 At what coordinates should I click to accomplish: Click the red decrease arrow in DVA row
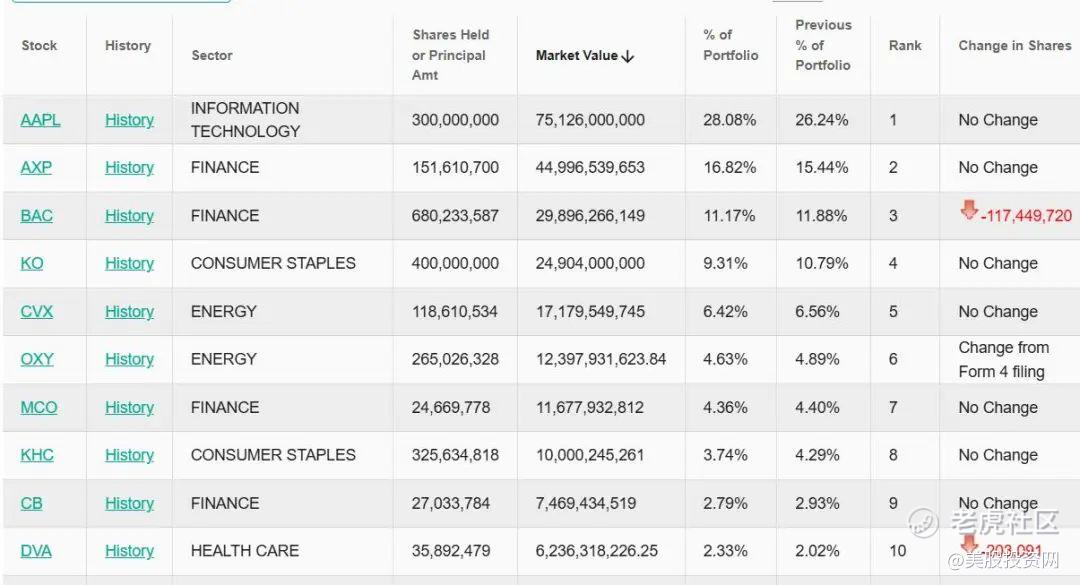tap(968, 543)
